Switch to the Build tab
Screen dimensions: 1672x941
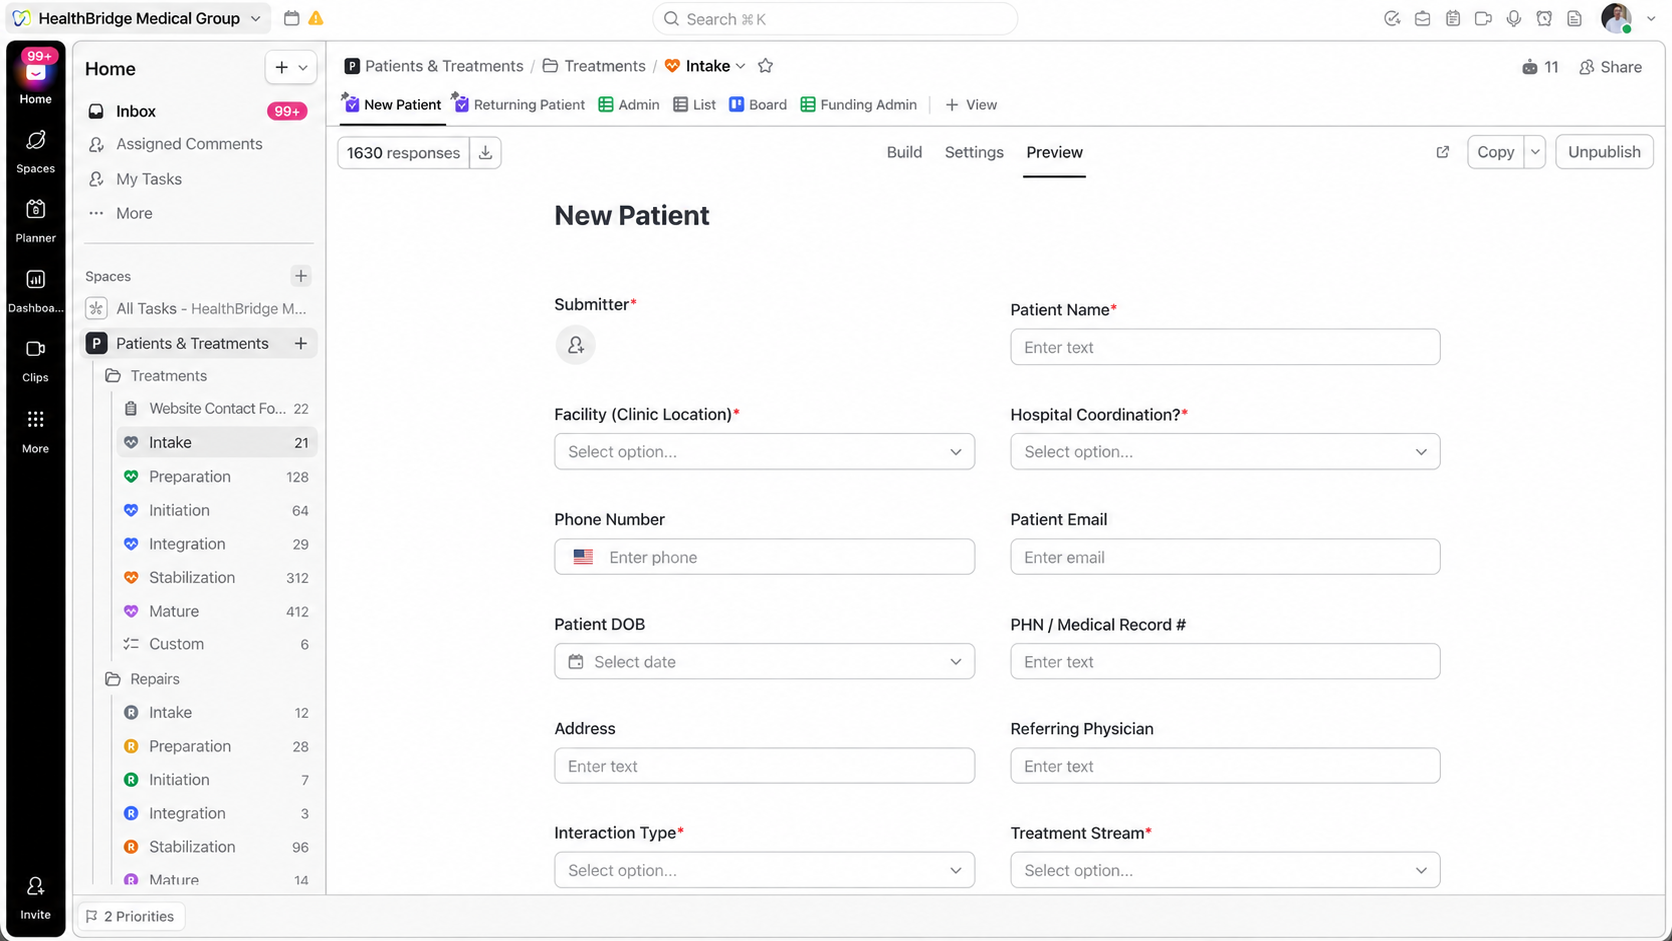(x=904, y=152)
